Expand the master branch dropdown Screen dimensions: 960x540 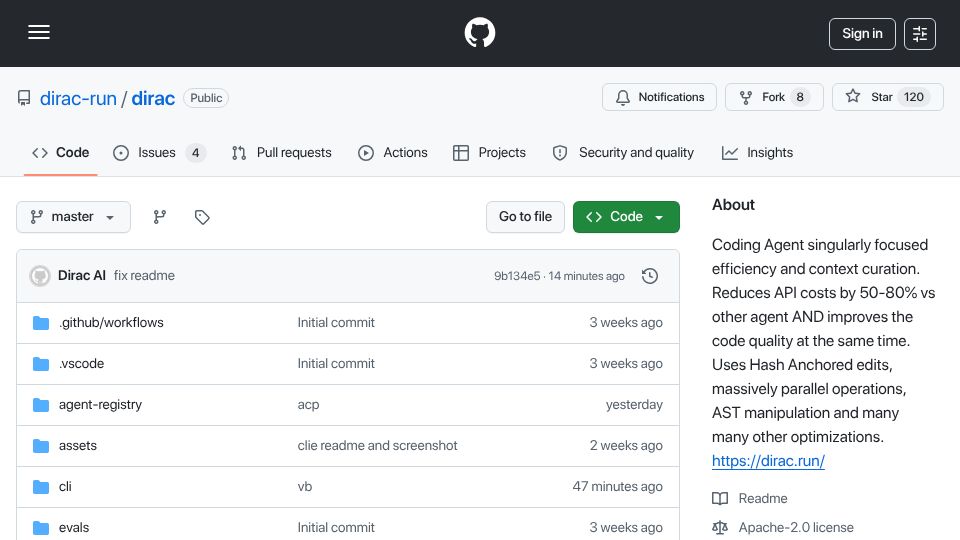click(x=73, y=217)
